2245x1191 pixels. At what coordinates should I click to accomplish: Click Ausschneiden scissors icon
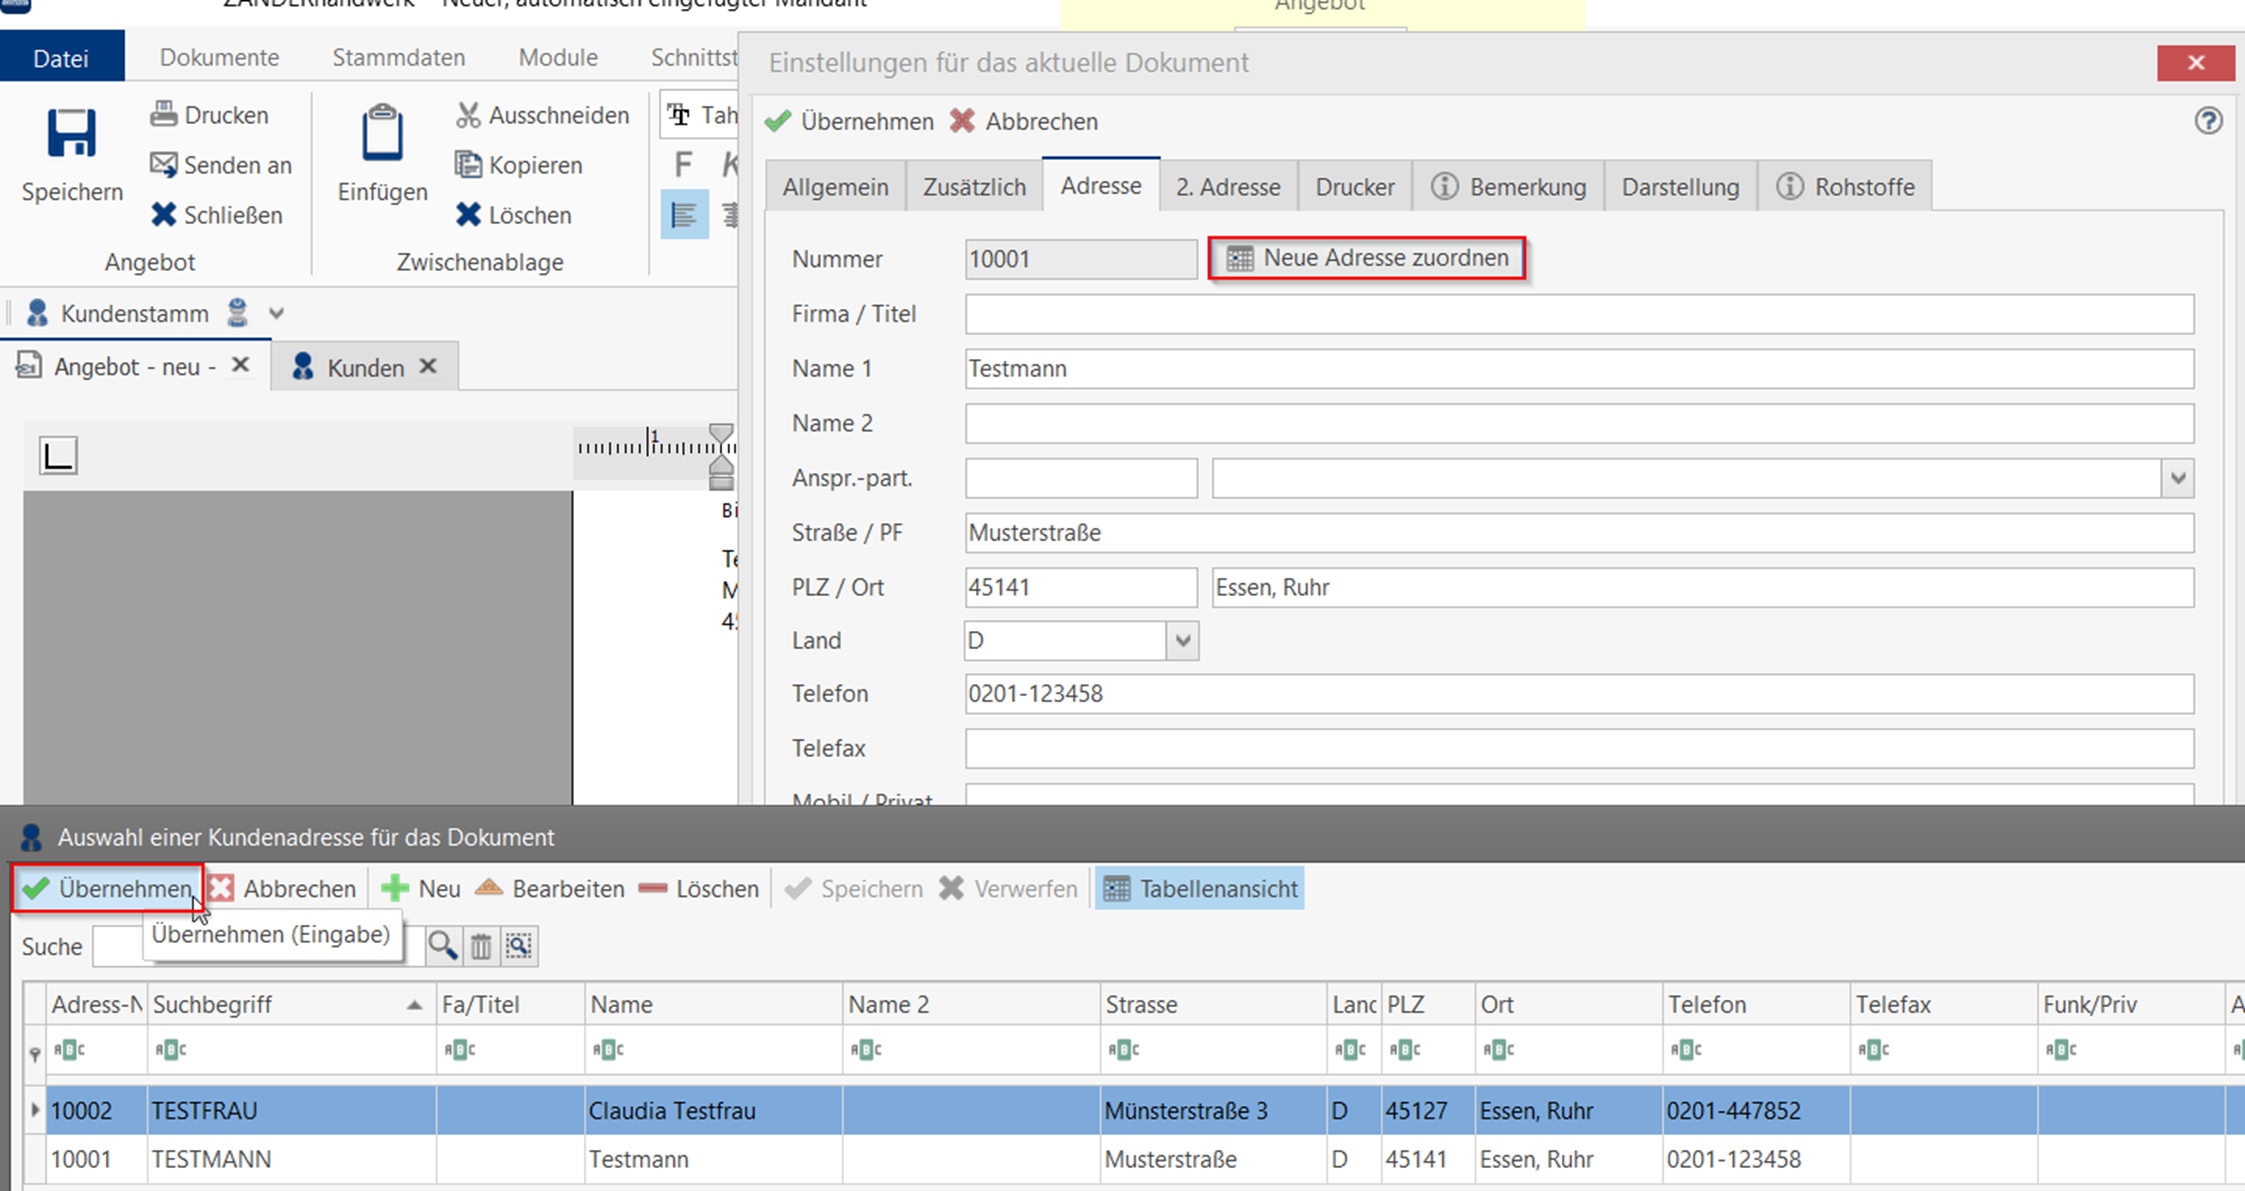click(x=467, y=115)
